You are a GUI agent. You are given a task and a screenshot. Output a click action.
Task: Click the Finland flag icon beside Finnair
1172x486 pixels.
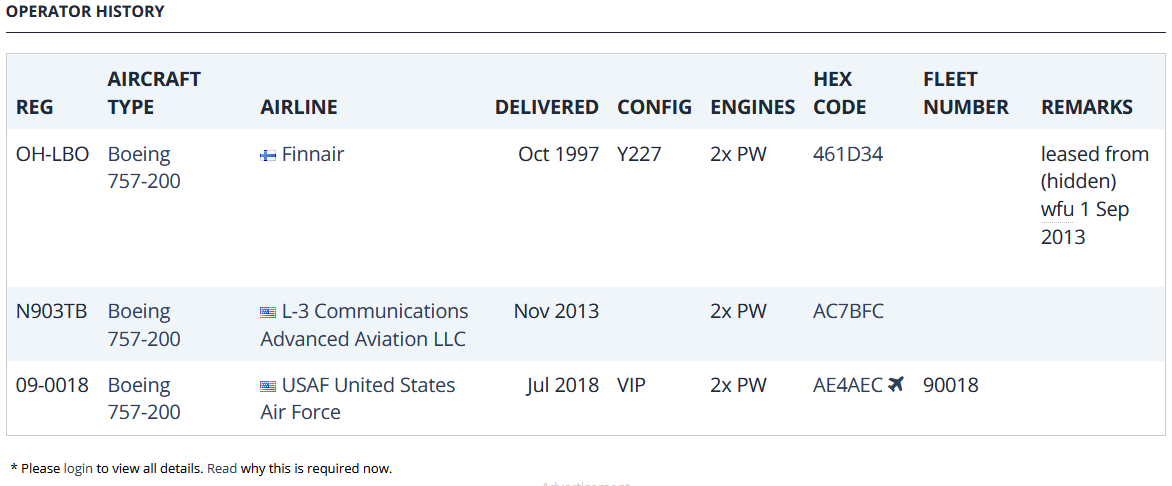(268, 156)
